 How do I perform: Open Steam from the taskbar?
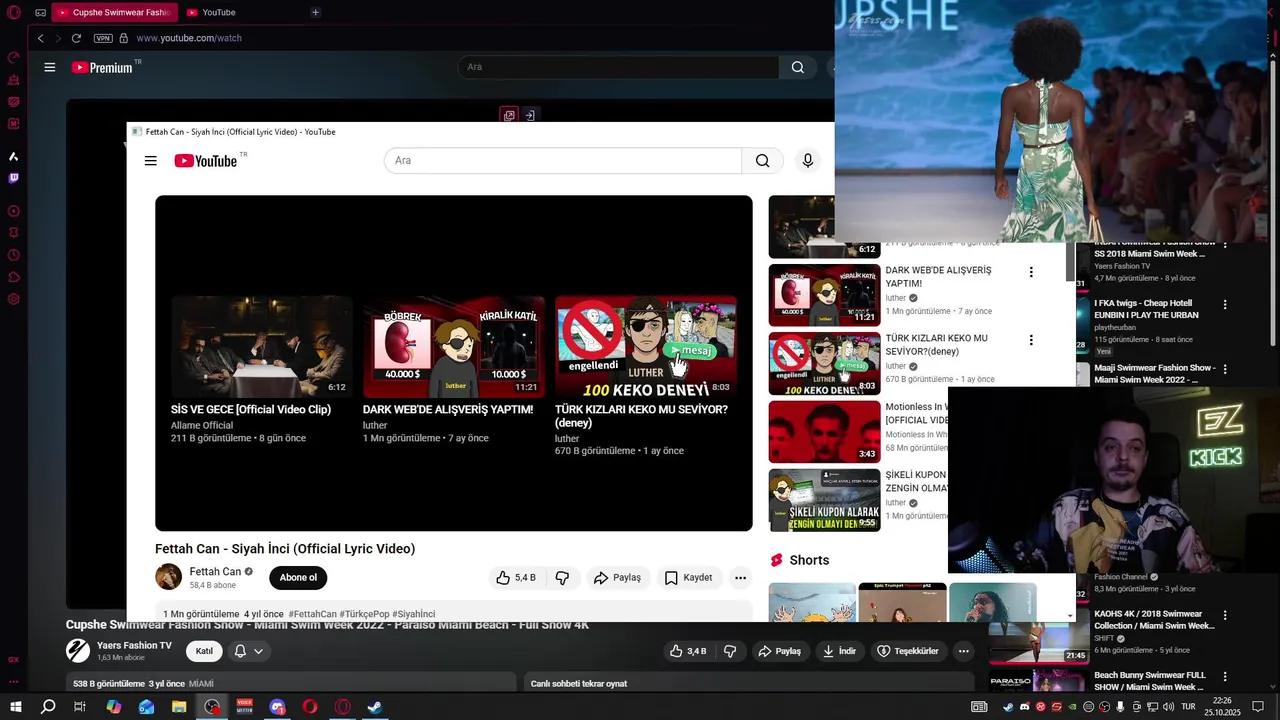click(375, 707)
